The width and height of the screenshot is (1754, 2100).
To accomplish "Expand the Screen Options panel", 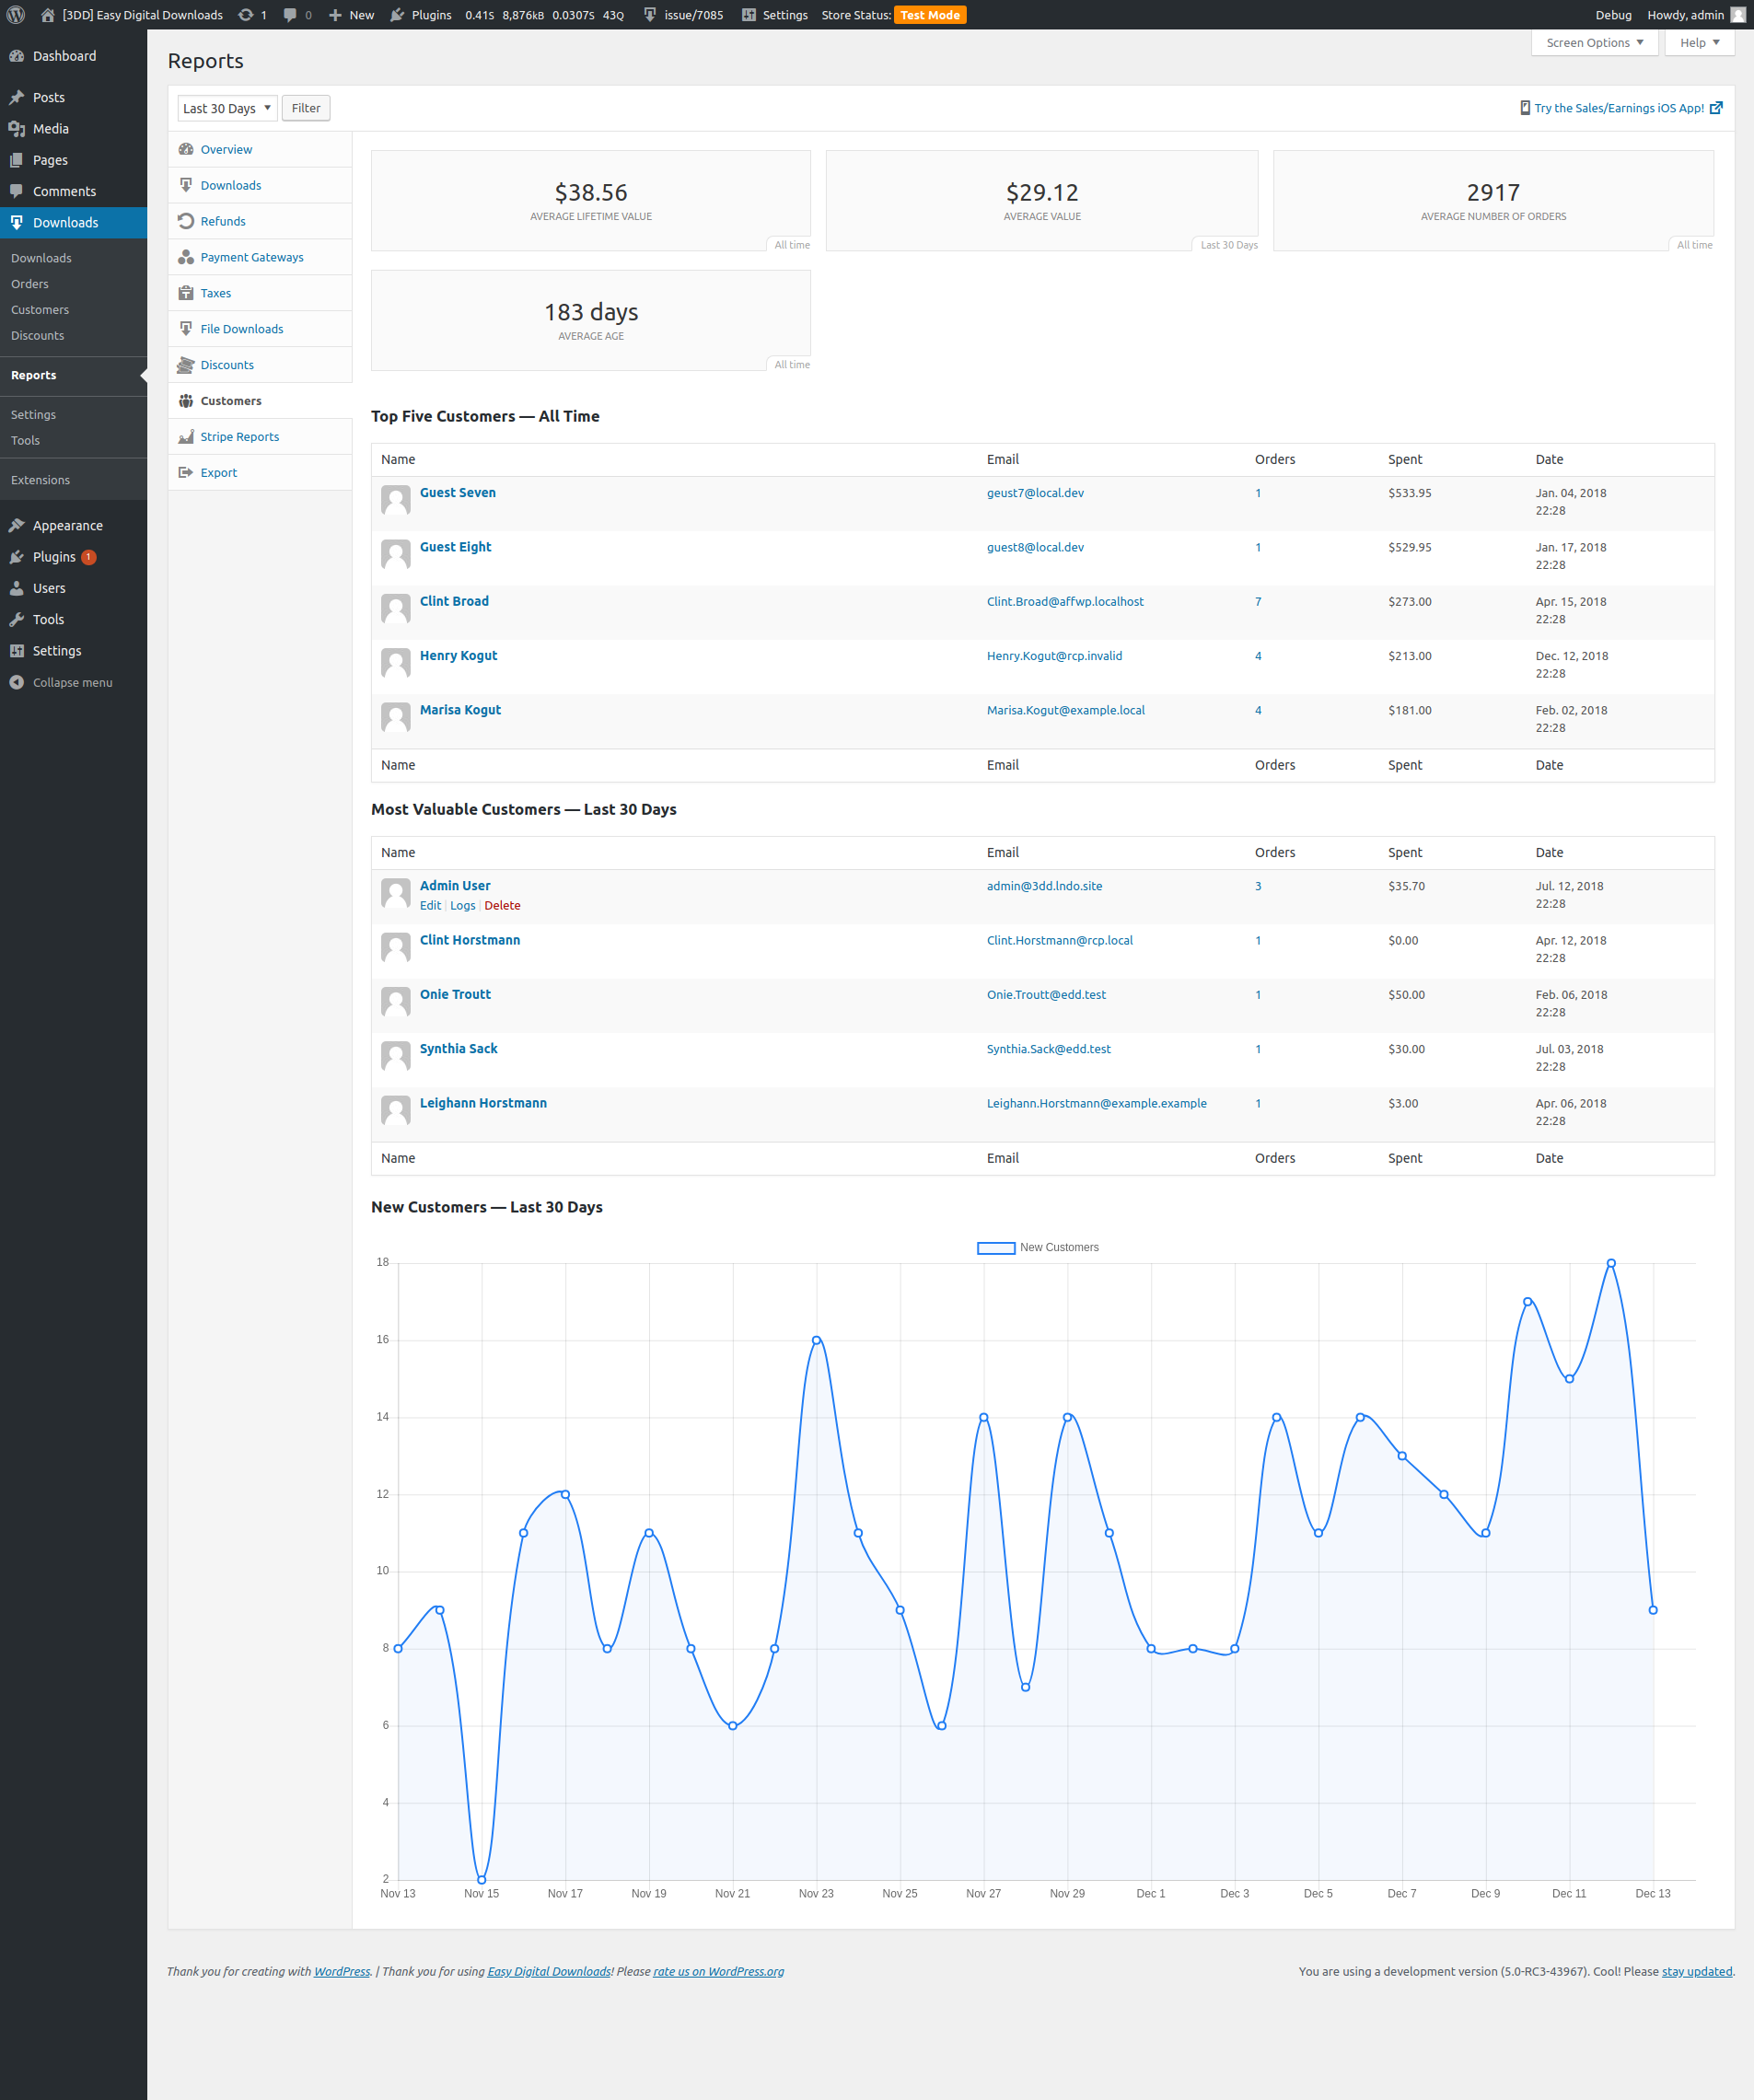I will click(1594, 43).
